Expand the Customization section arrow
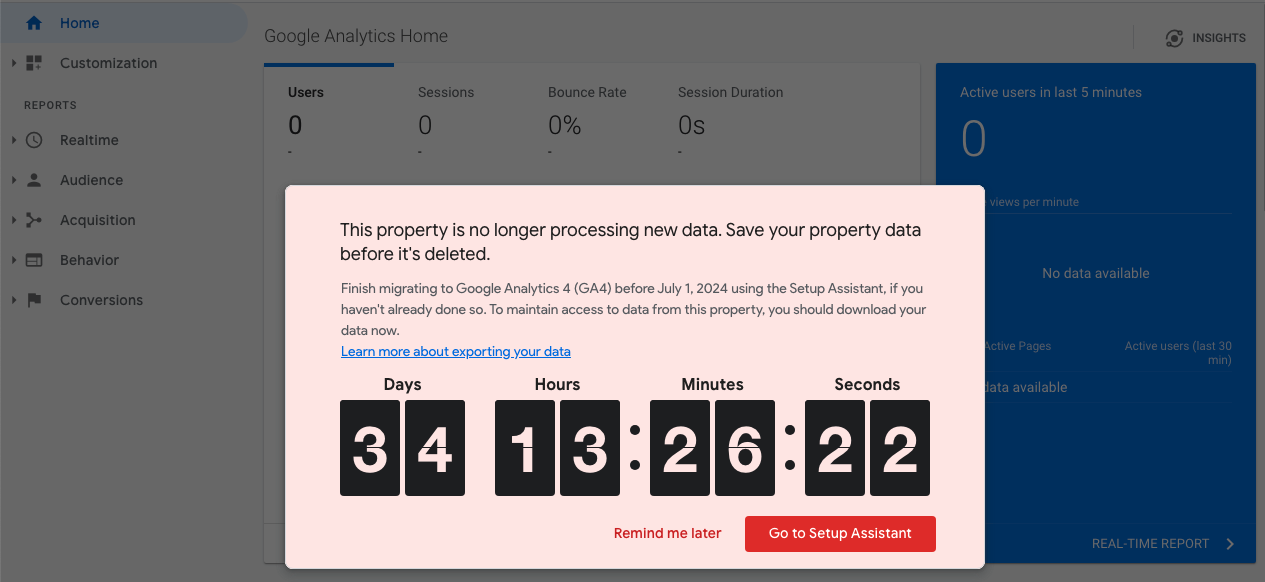 [x=14, y=63]
